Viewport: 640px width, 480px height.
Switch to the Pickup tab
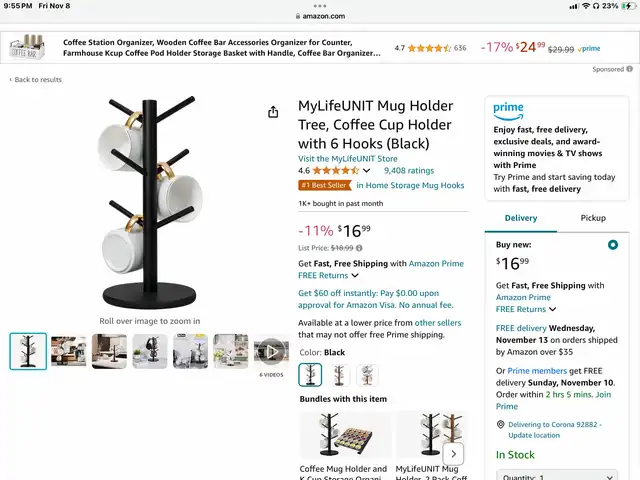(593, 218)
